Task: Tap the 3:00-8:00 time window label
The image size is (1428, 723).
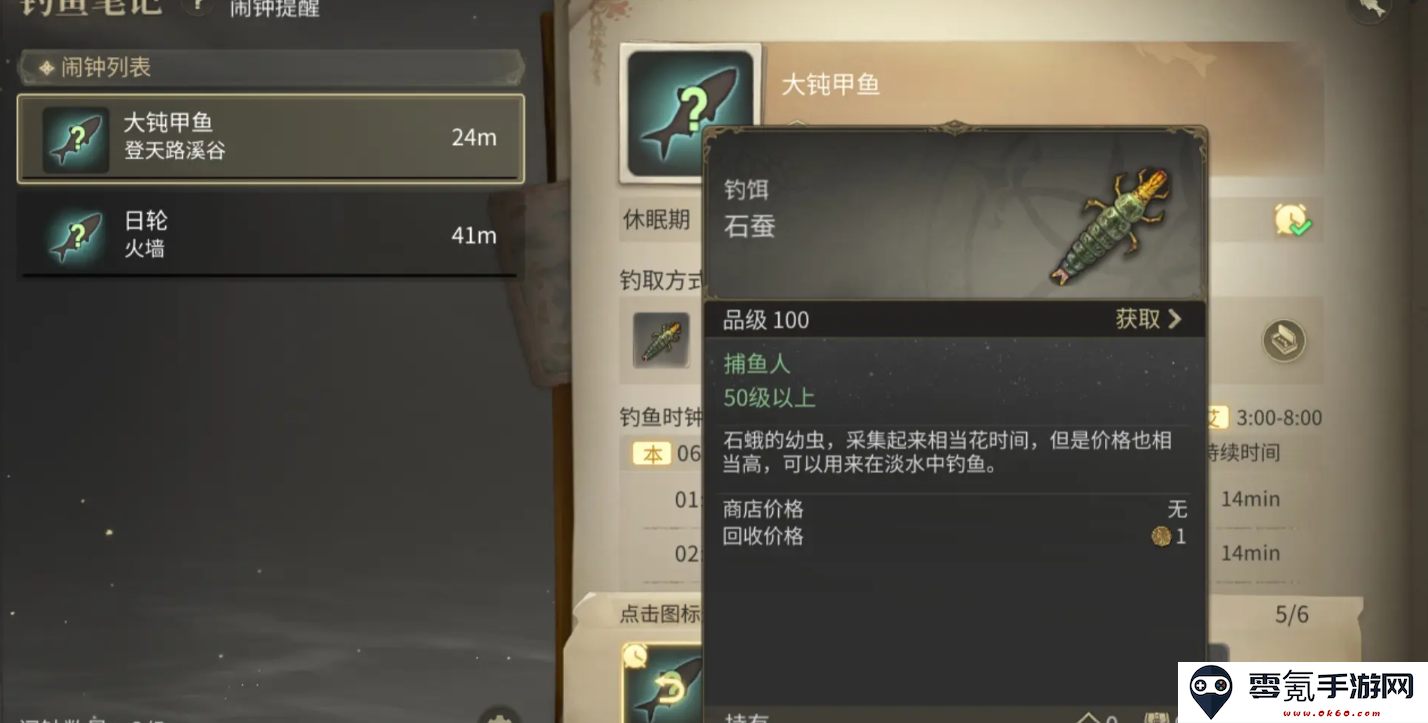Action: pos(1279,418)
